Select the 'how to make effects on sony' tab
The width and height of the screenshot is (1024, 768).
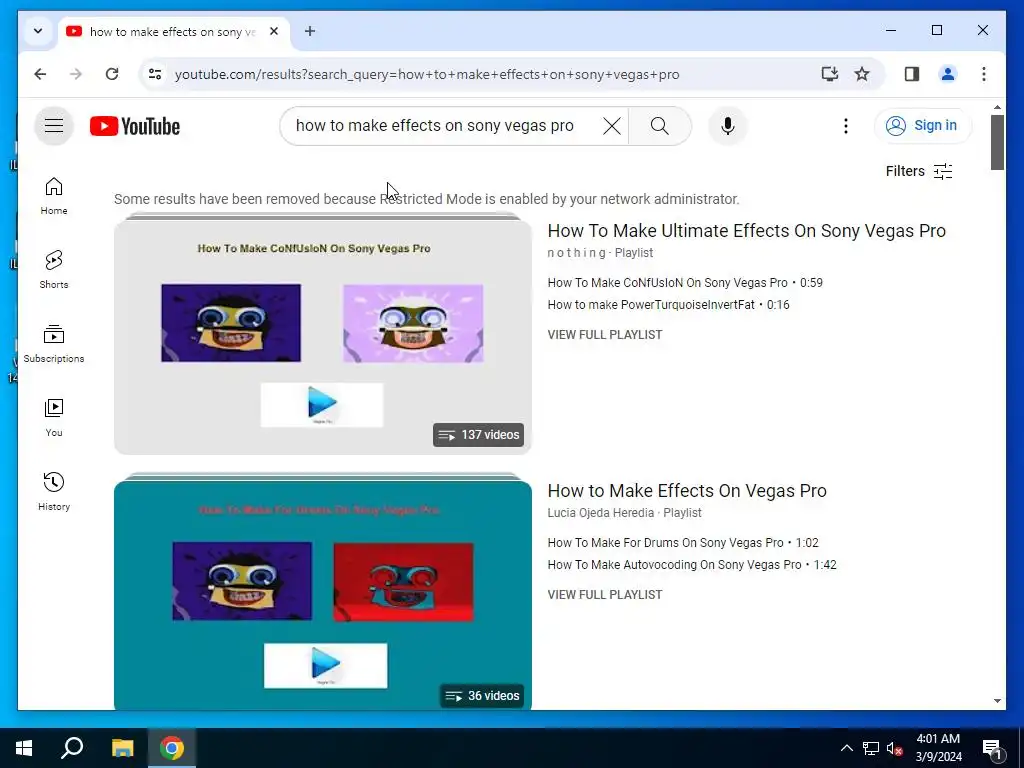click(x=174, y=31)
